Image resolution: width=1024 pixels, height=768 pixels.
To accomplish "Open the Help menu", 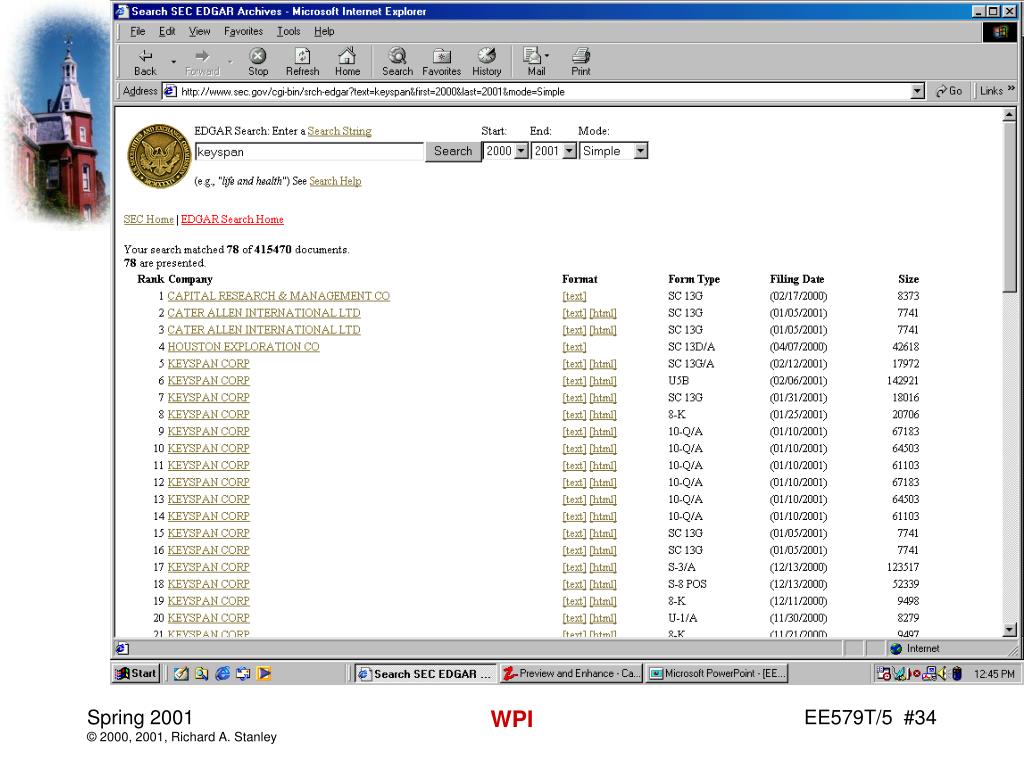I will coord(324,31).
